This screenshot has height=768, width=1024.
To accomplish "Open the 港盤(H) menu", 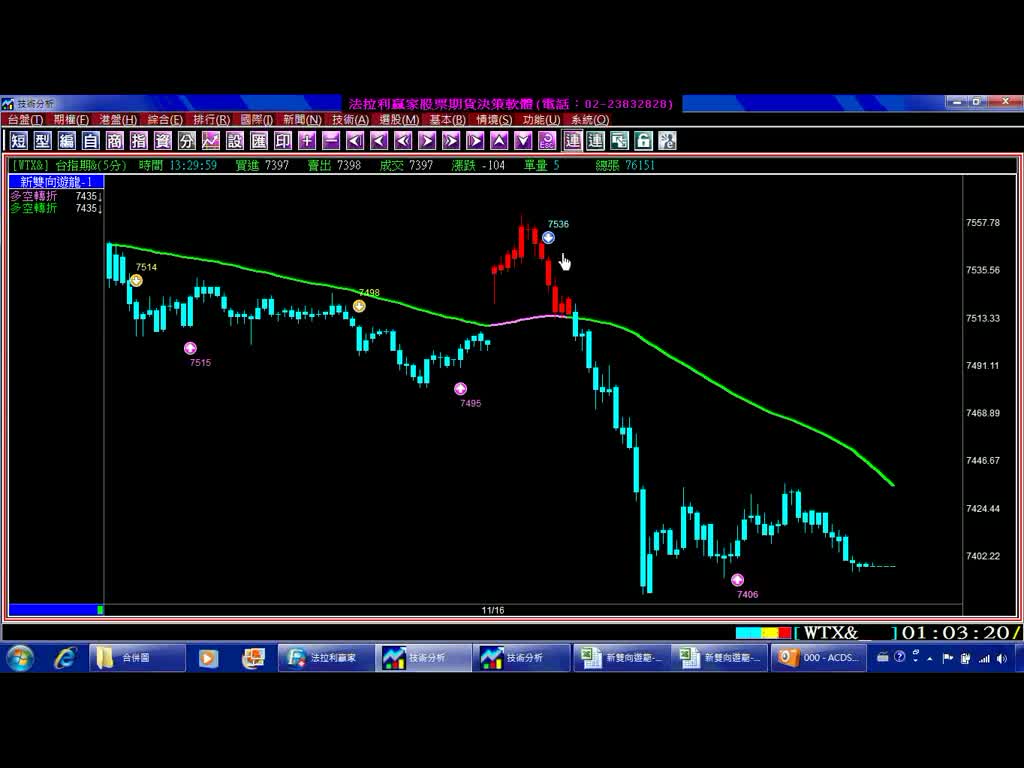I will [118, 120].
